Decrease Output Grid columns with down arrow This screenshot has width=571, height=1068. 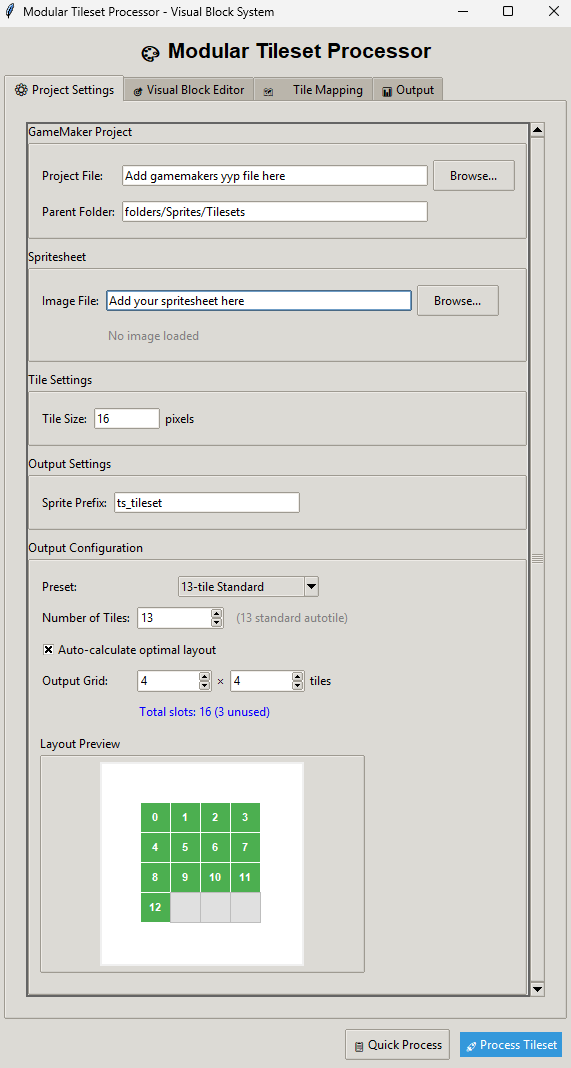pyautogui.click(x=204, y=685)
